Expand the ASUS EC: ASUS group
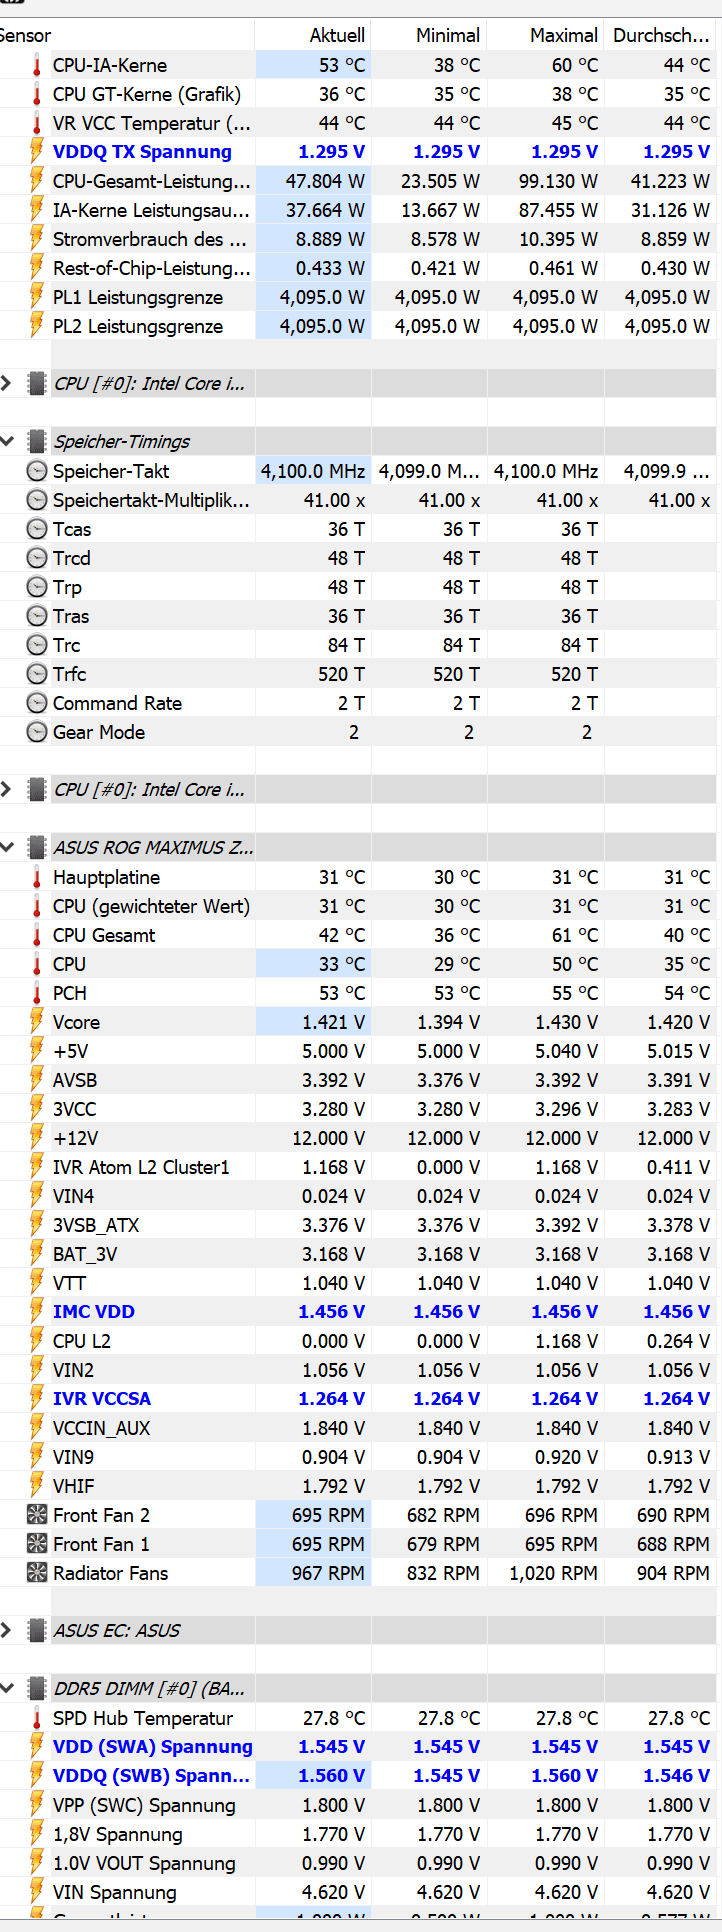Viewport: 722px width, 1932px height. (x=8, y=1630)
